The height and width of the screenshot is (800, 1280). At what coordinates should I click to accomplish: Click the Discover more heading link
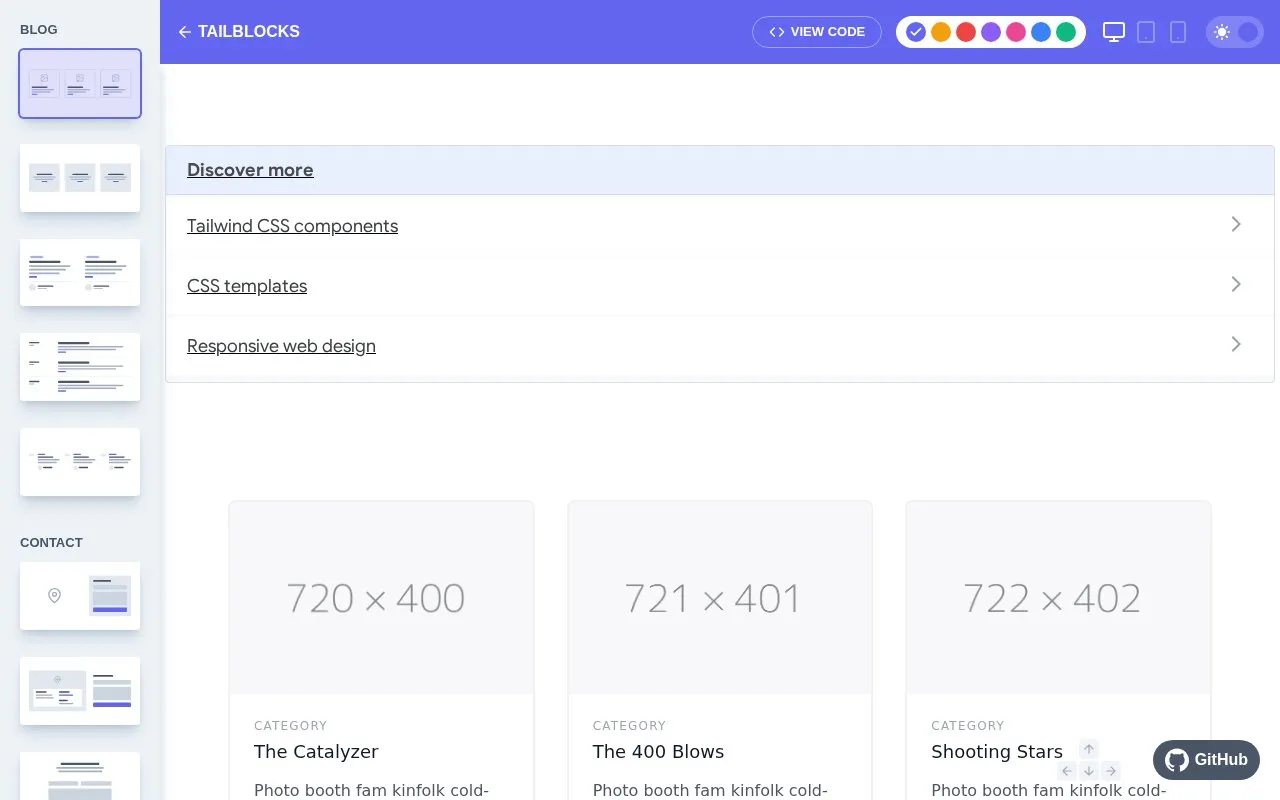click(250, 170)
